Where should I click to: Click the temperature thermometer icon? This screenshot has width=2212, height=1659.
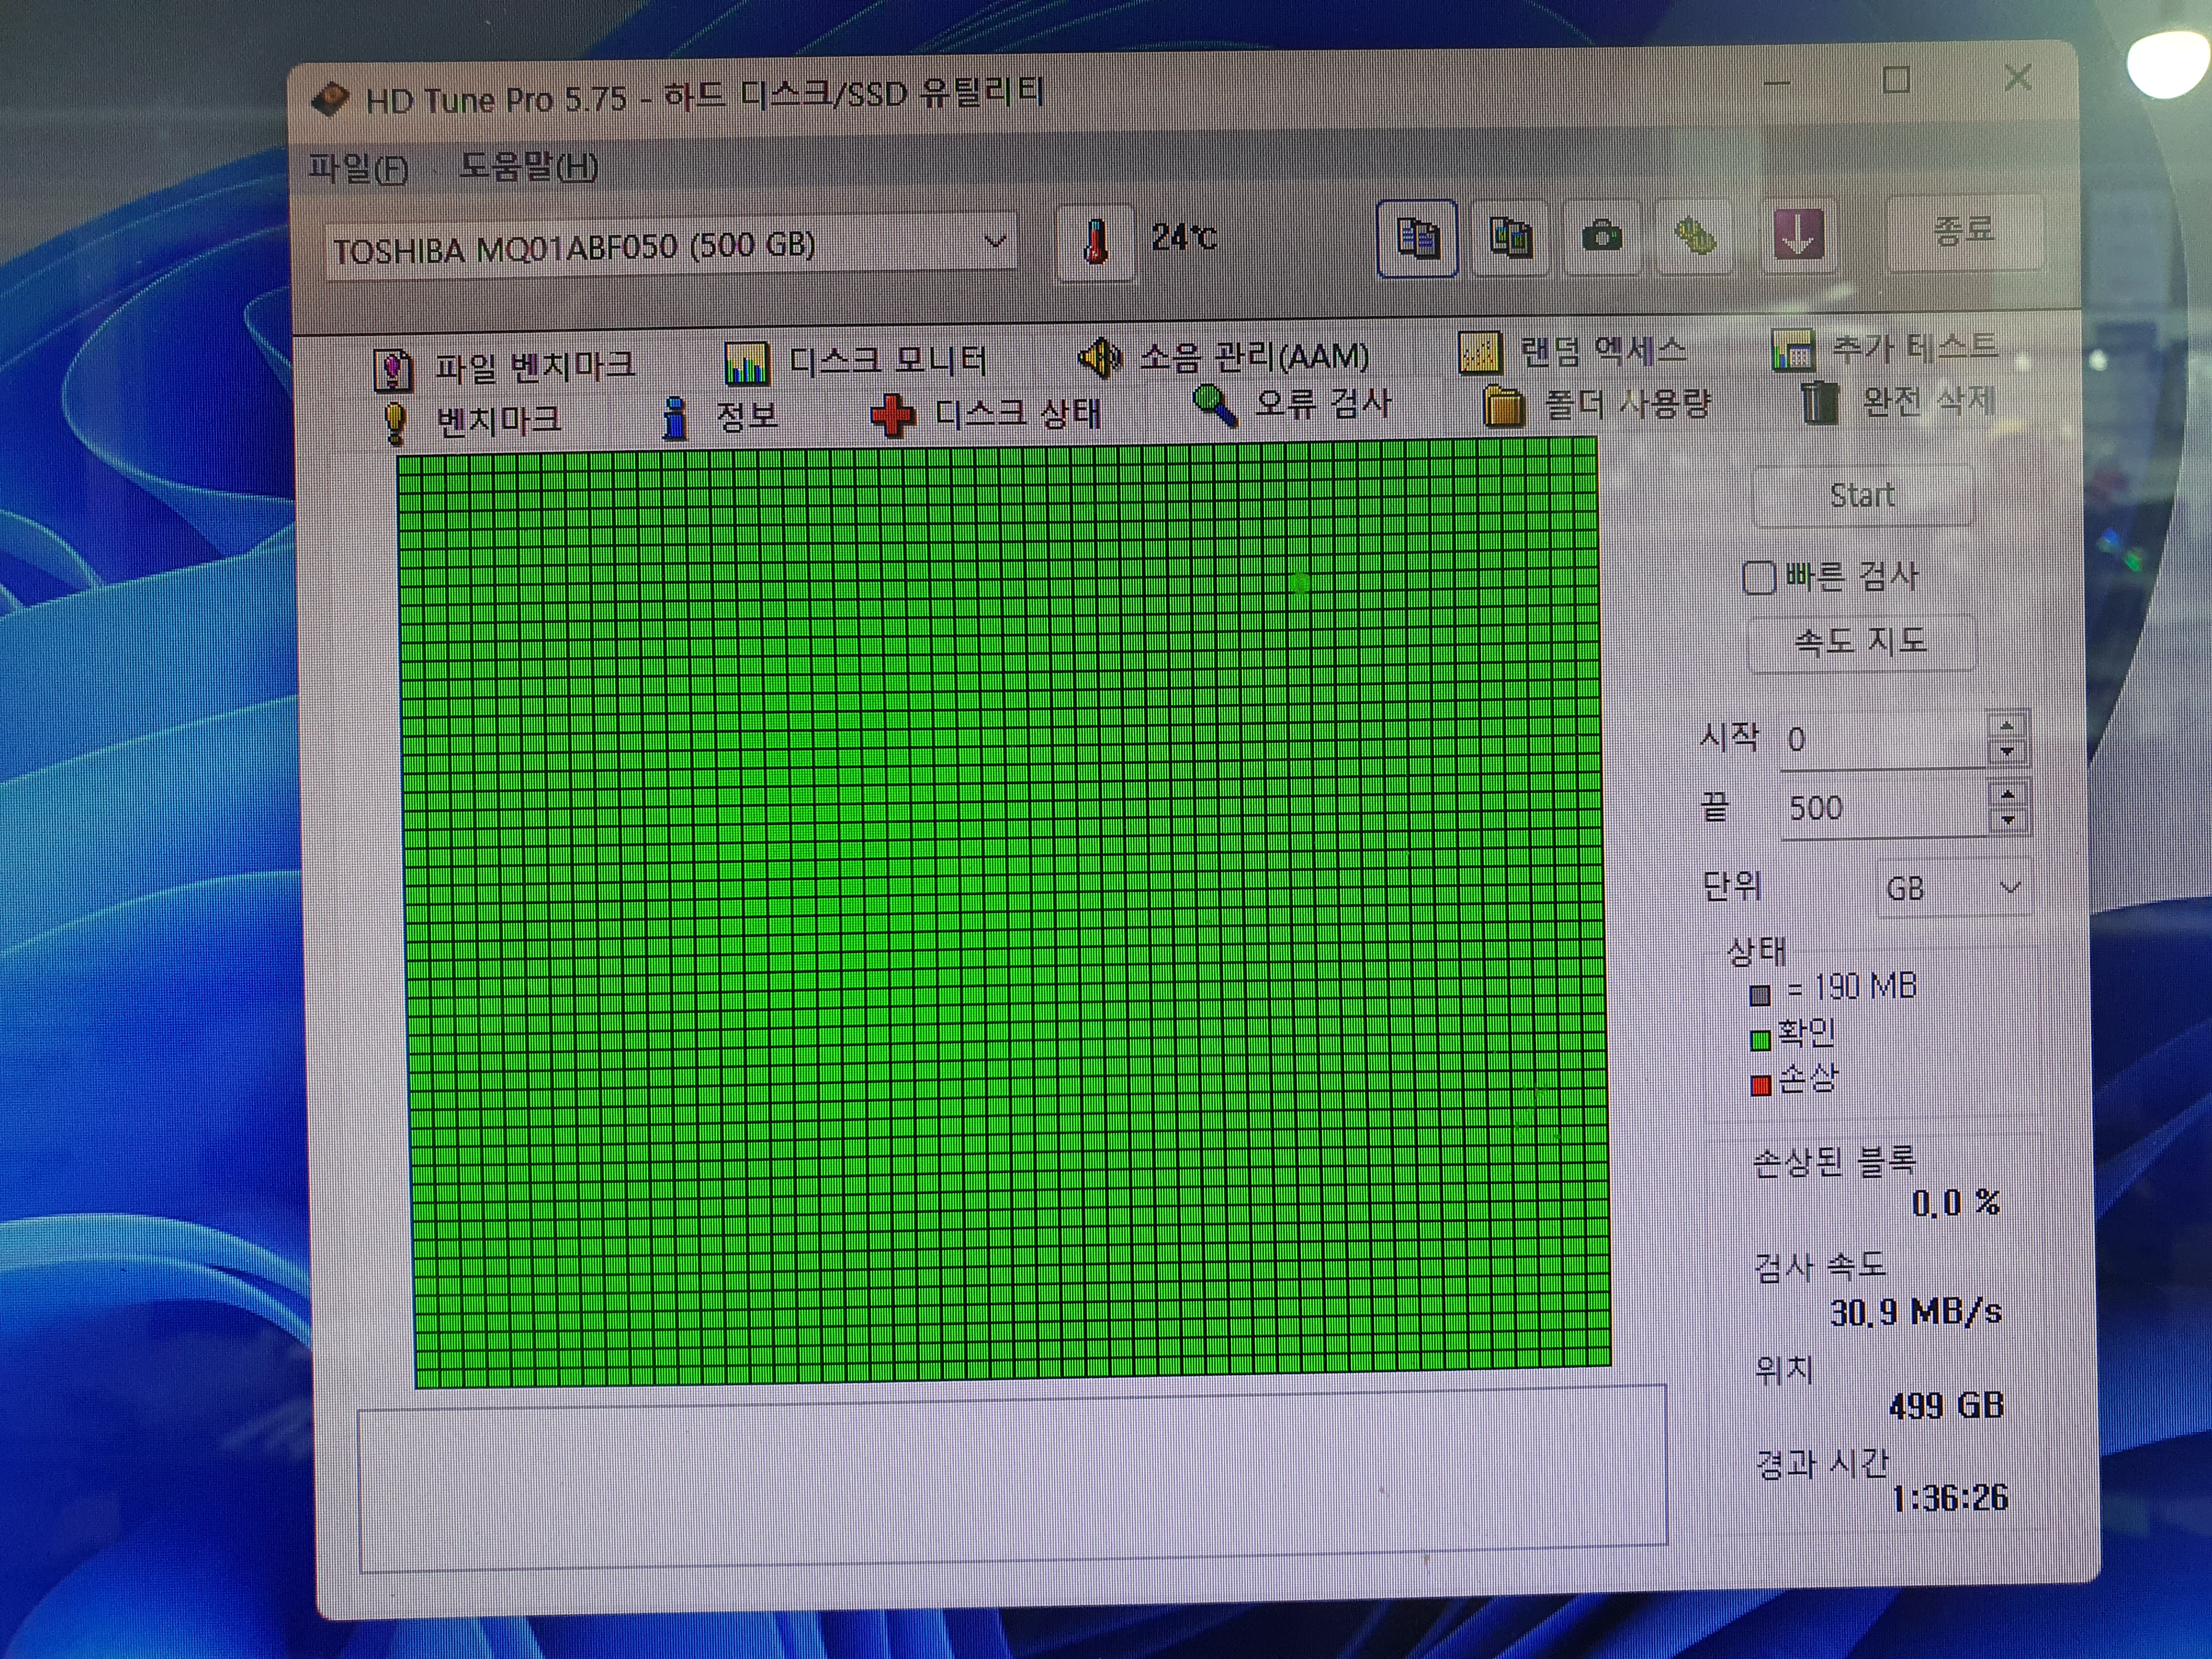pyautogui.click(x=1096, y=243)
